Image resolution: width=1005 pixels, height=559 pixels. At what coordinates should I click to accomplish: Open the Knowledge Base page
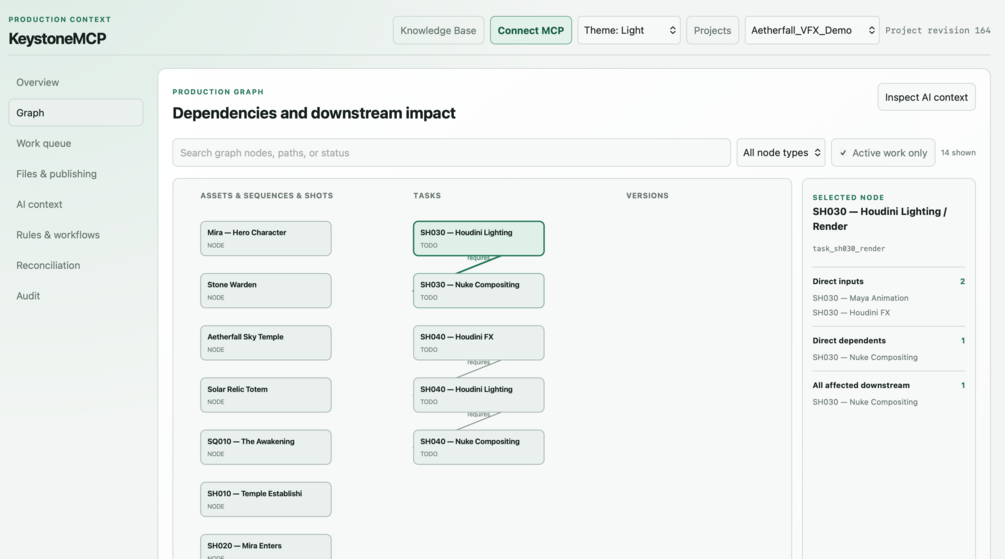(x=438, y=30)
